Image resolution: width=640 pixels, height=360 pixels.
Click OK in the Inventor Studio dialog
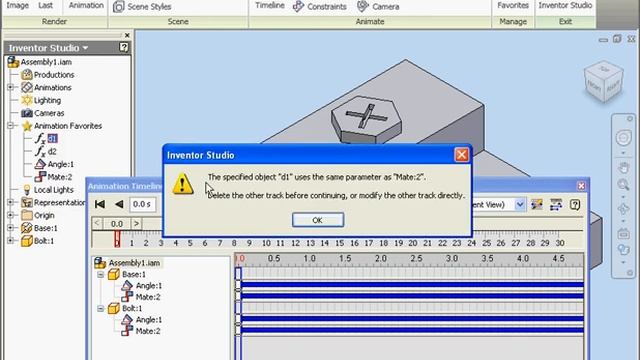click(x=318, y=220)
